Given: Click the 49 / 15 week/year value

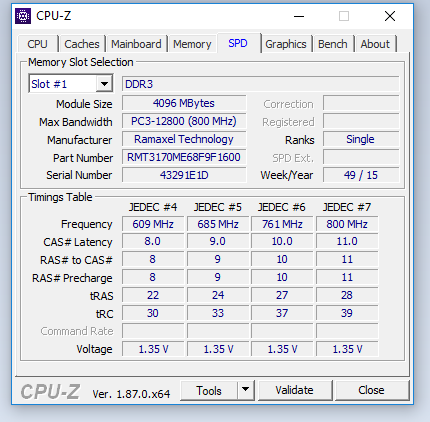Looking at the screenshot, I should pos(361,175).
